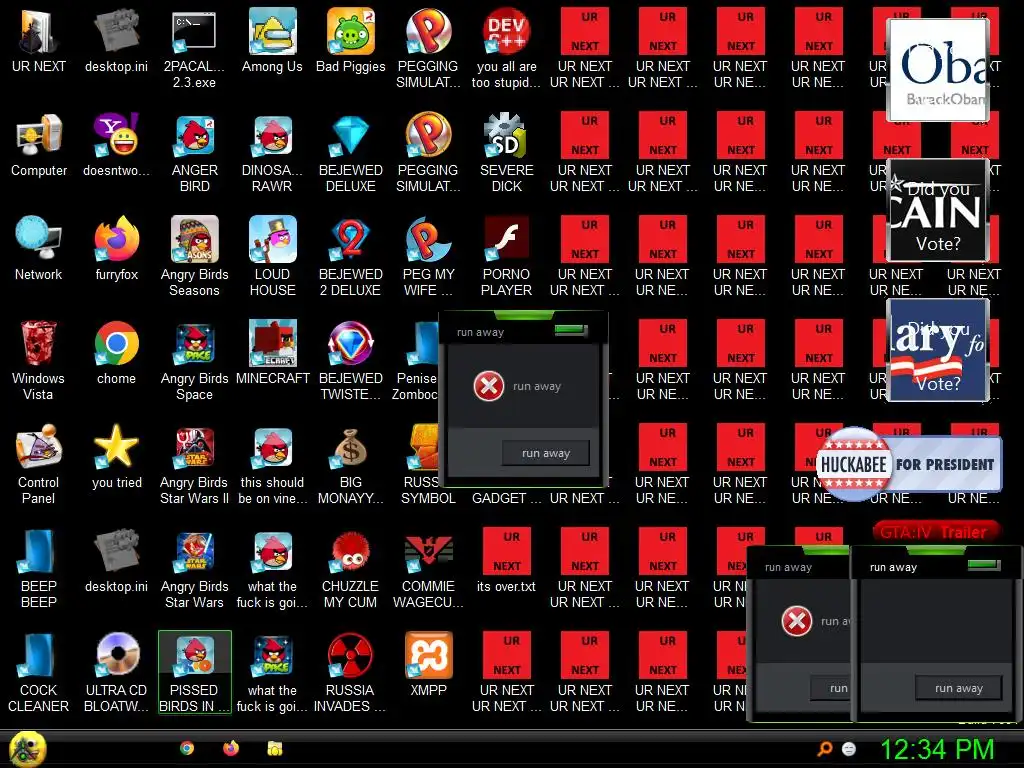Select the PISSED BIRDS IN ... highlighted shortcut

click(195, 672)
